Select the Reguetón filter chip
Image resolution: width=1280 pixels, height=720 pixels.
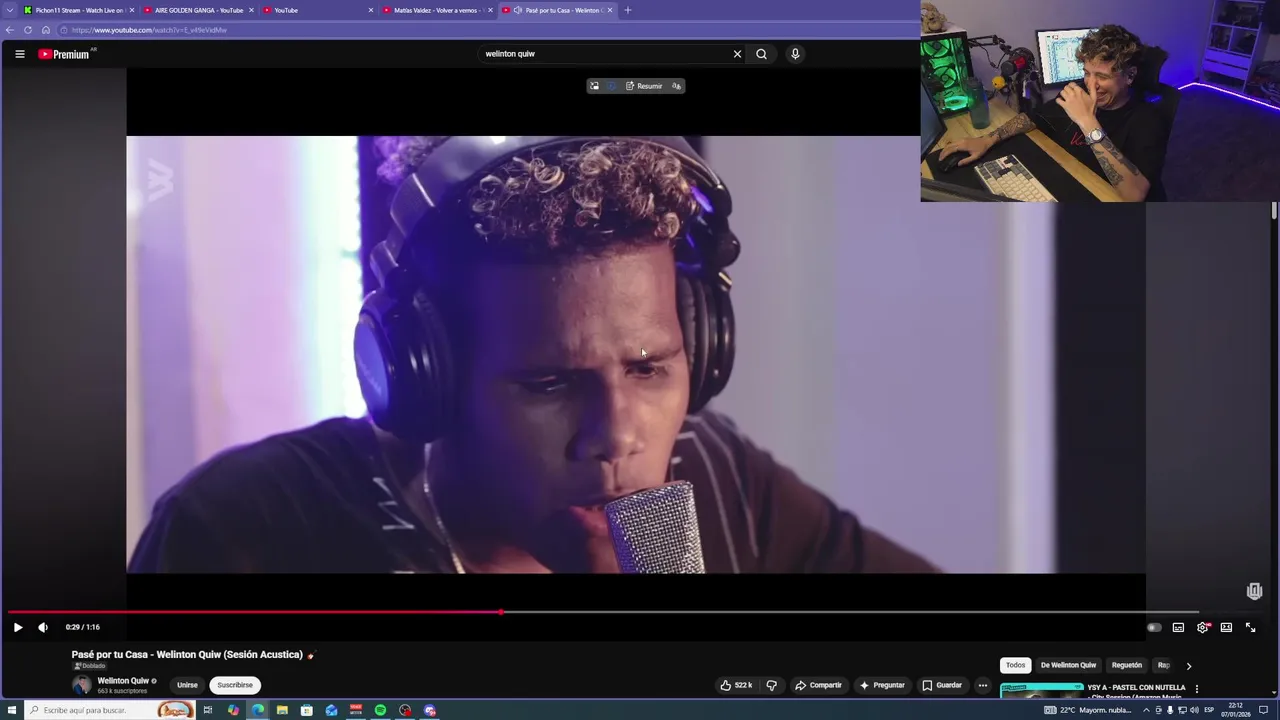1127,665
